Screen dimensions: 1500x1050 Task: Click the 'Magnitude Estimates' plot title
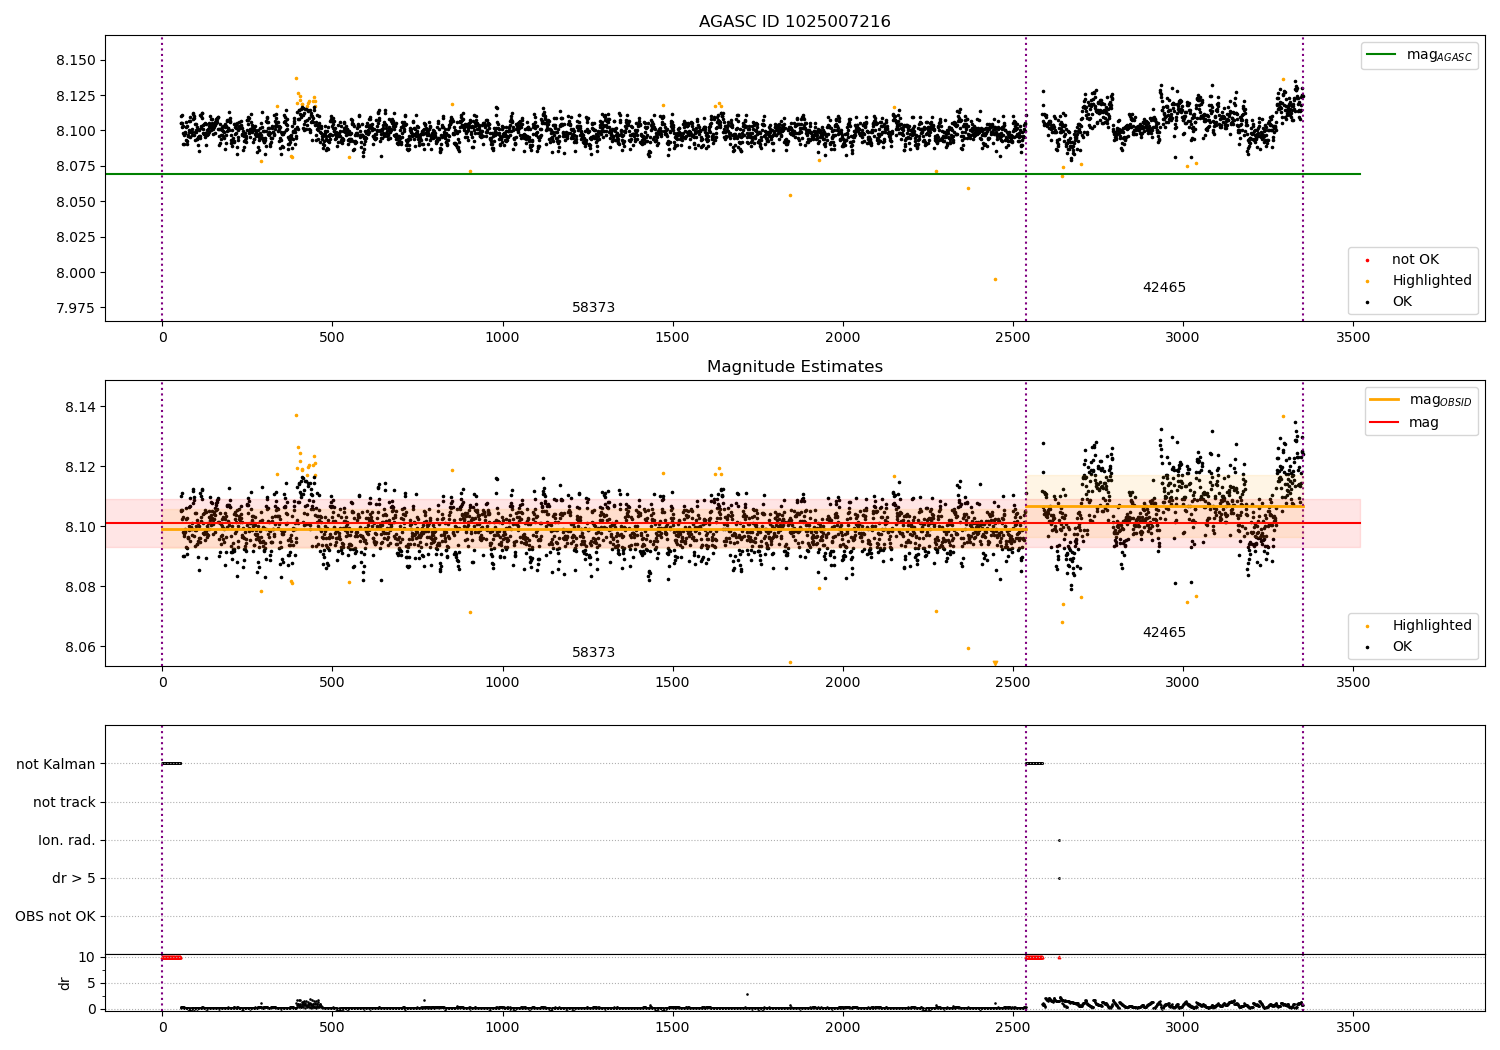(794, 367)
